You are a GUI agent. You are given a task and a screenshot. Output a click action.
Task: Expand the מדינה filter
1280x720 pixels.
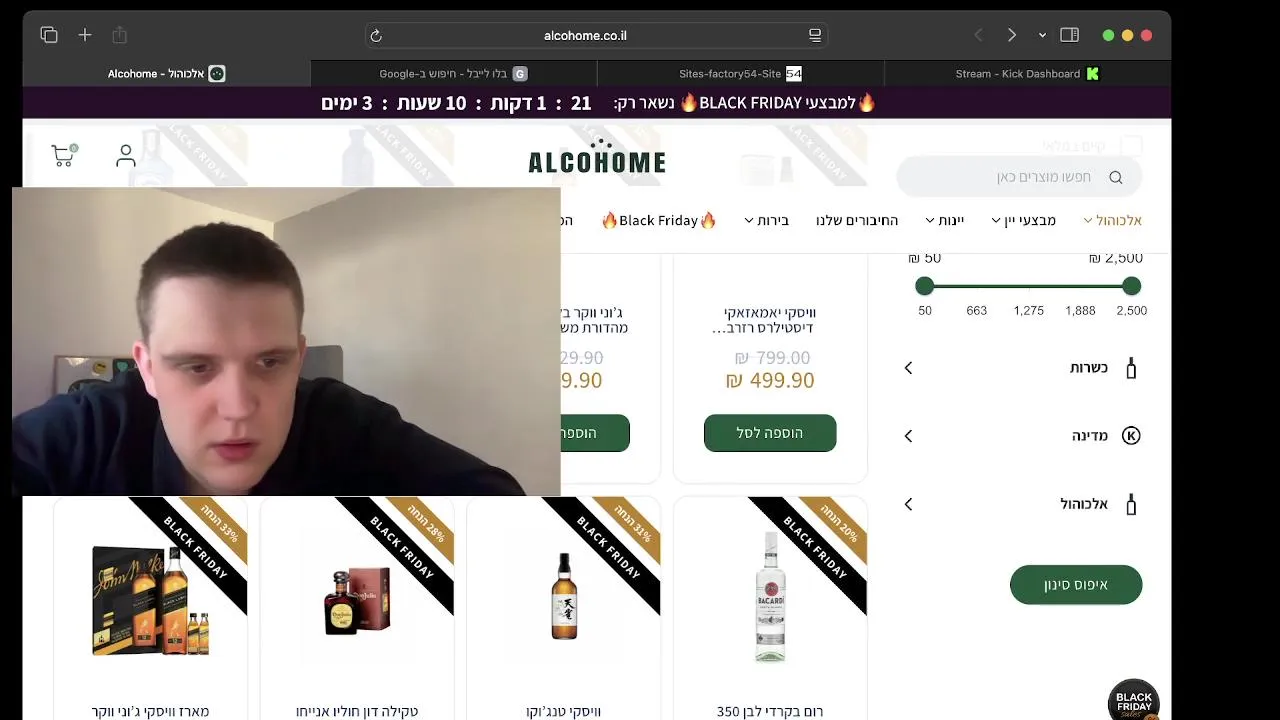1022,436
